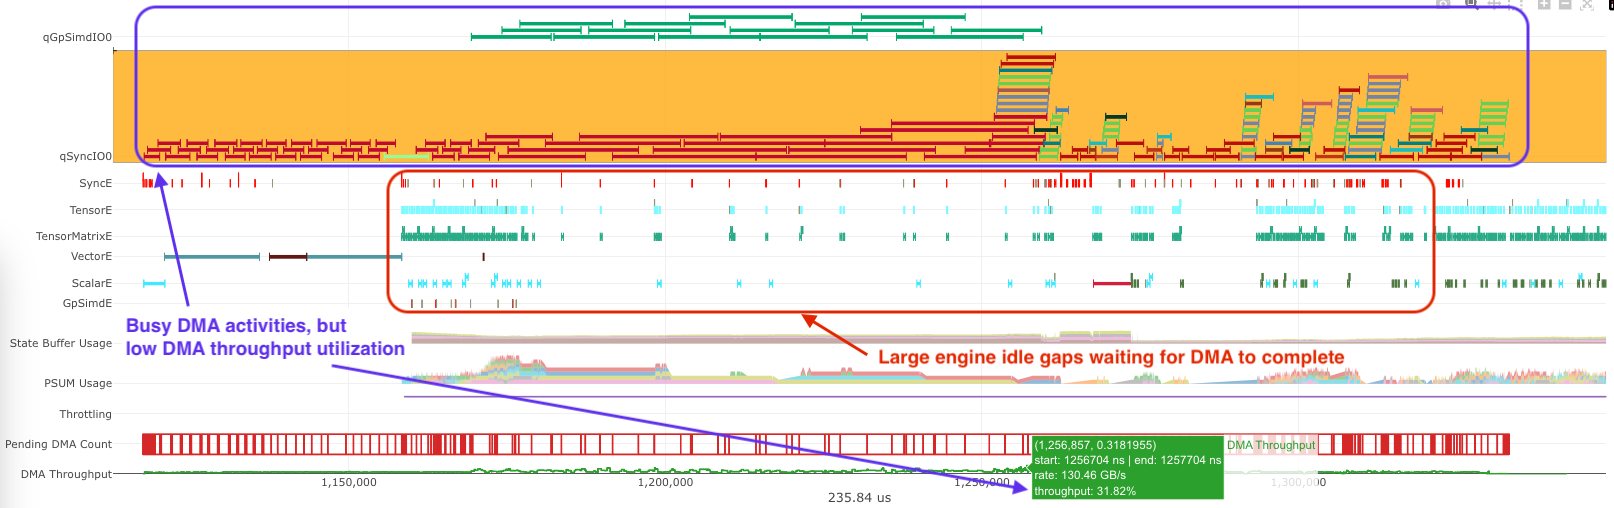The height and width of the screenshot is (508, 1614).
Task: Click the PSUM Usage row label
Action: coord(78,383)
